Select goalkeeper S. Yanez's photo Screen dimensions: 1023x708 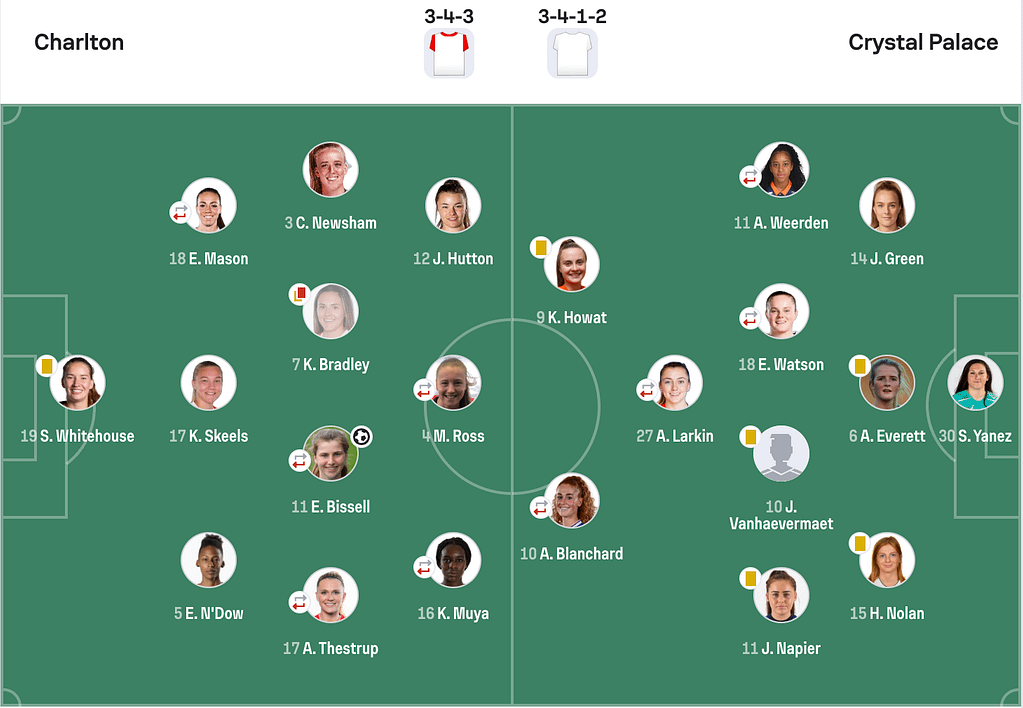(975, 383)
